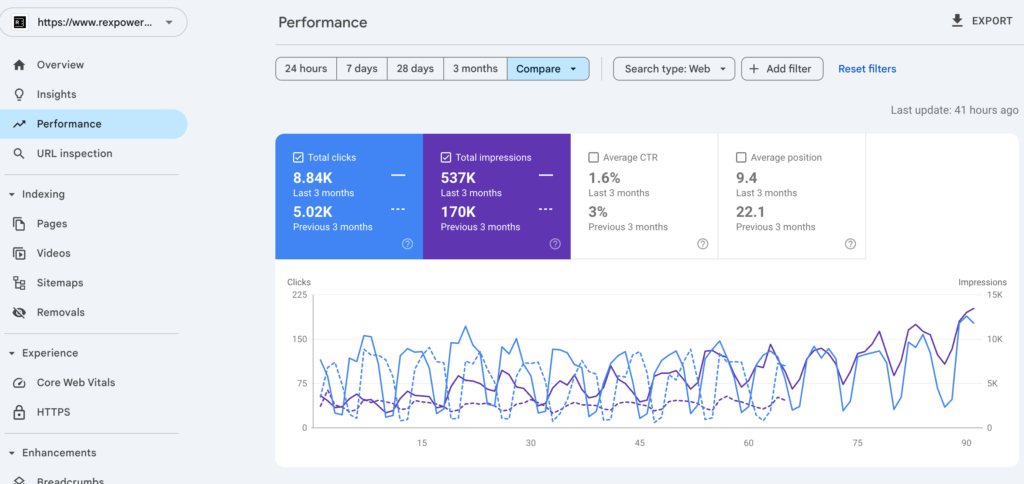Click the HTTPS lock icon
This screenshot has width=1024, height=484.
pos(18,412)
